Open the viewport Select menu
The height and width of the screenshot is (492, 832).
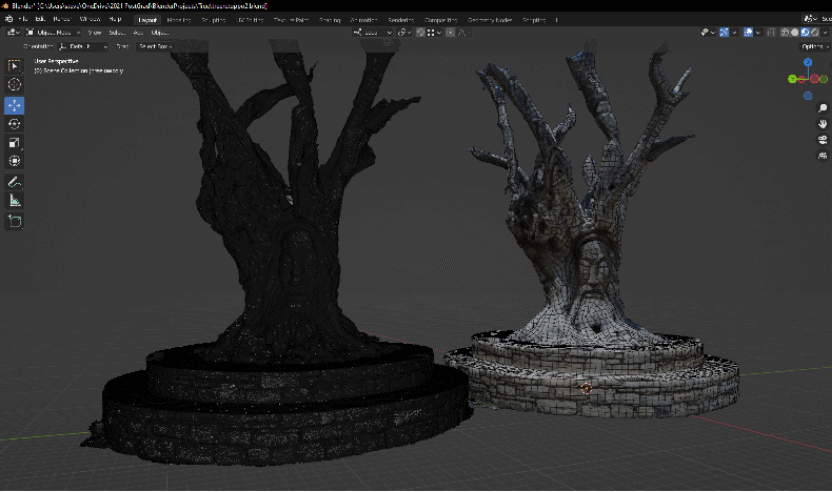pos(117,32)
